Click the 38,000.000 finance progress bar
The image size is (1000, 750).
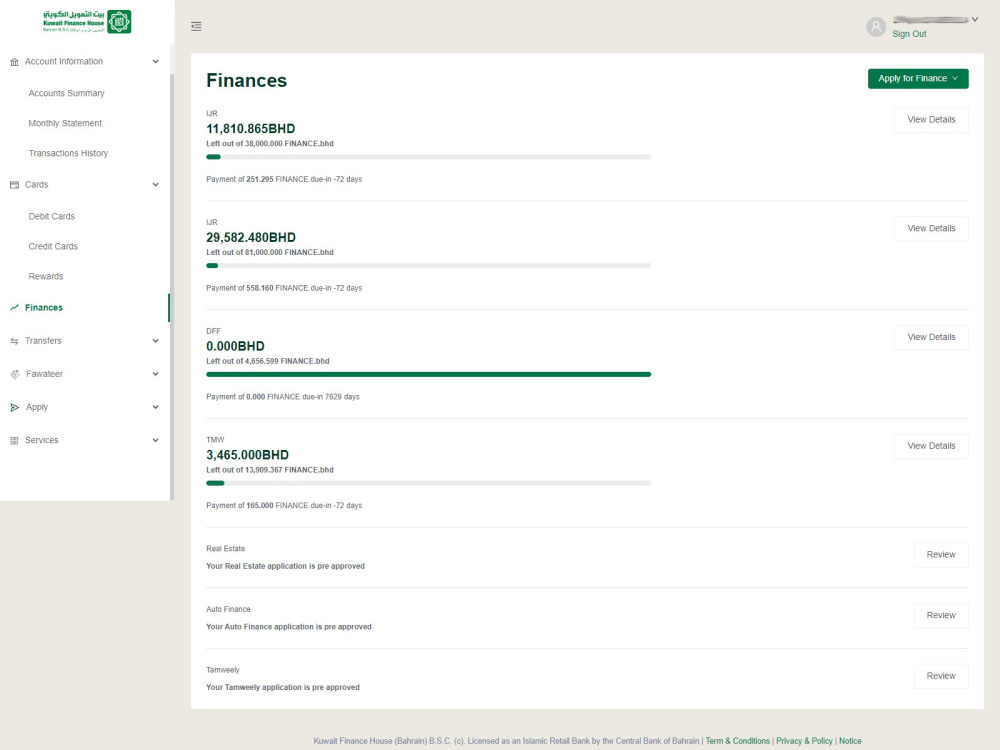click(429, 157)
